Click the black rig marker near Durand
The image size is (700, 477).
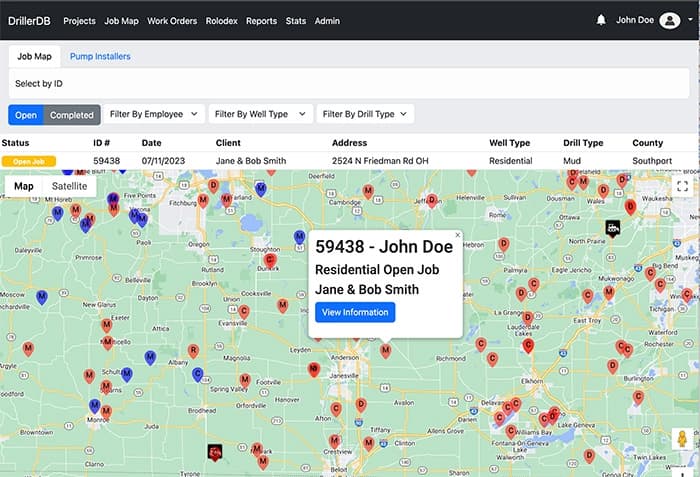(213, 452)
